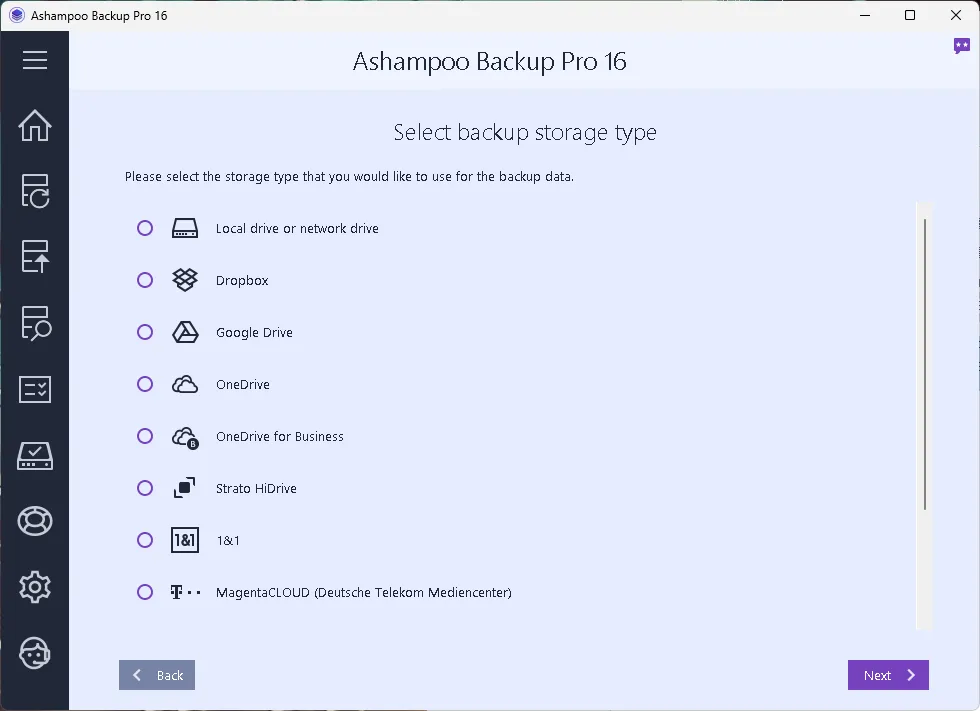Click the Next button
This screenshot has width=980, height=711.
coord(888,675)
